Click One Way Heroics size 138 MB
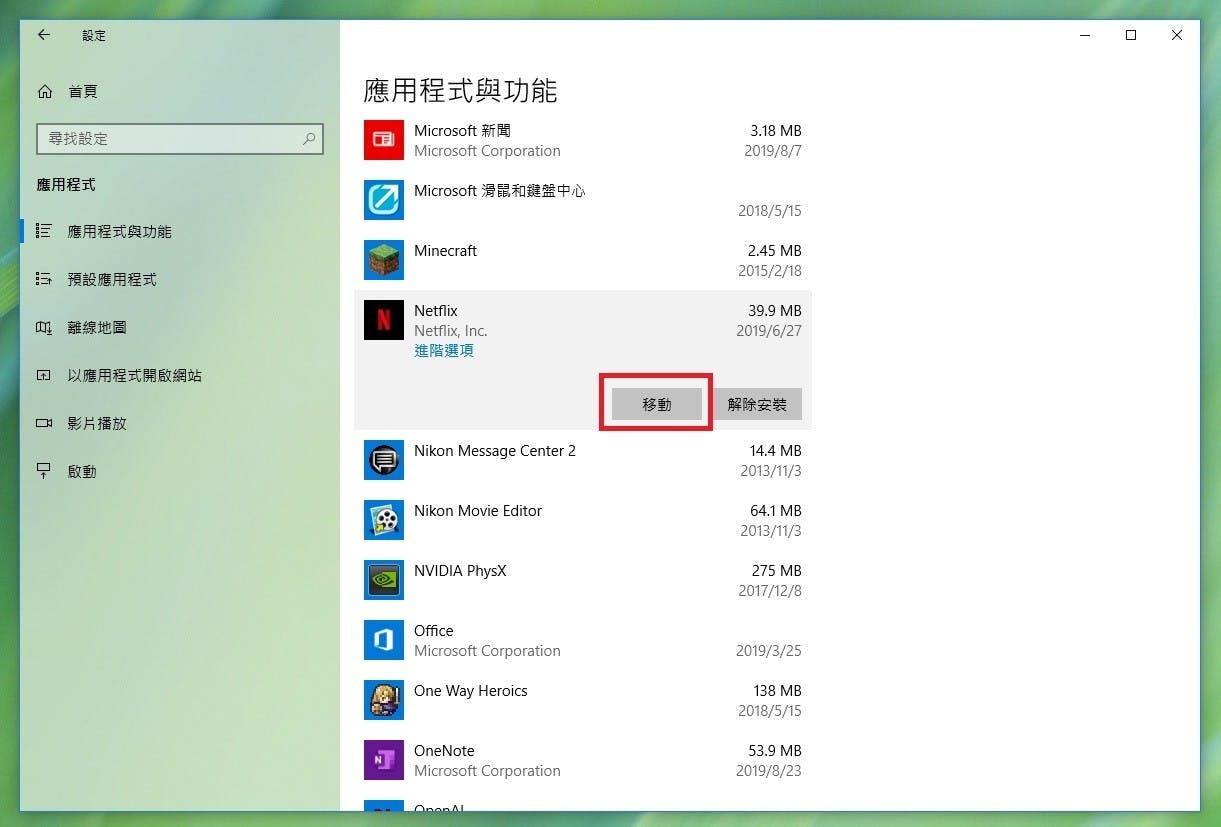The image size is (1221, 827). coord(777,691)
